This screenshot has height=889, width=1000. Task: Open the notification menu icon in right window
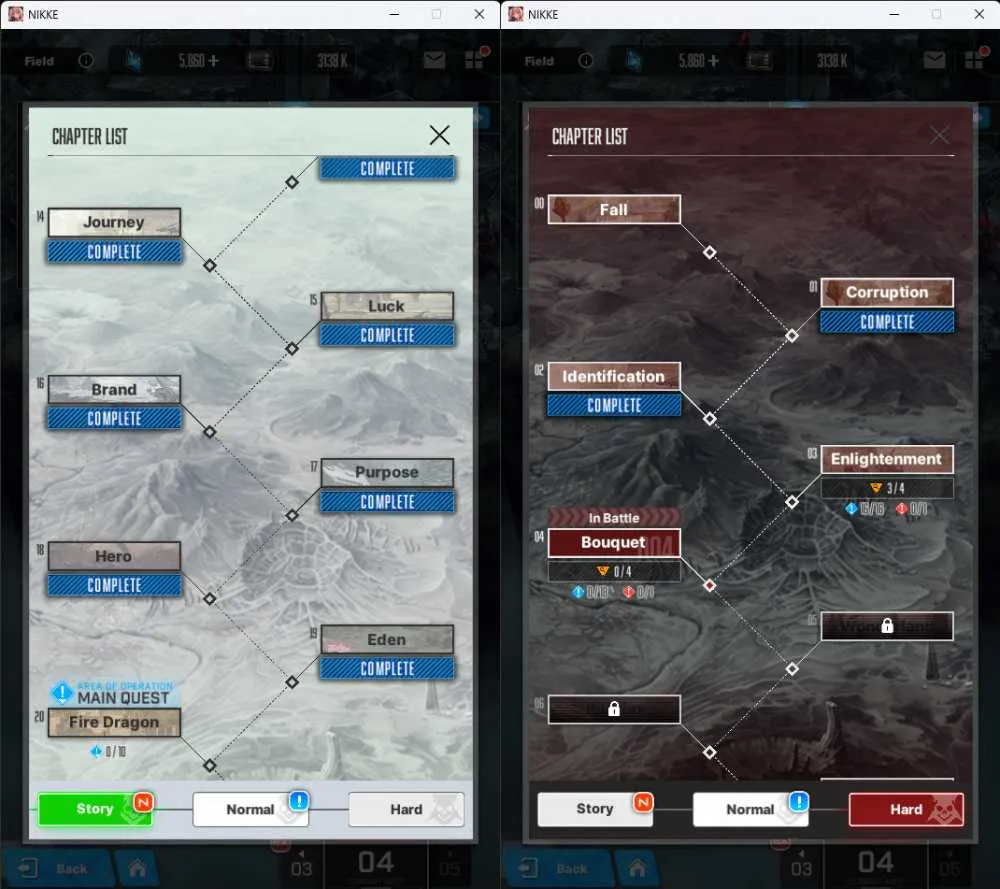pos(976,59)
